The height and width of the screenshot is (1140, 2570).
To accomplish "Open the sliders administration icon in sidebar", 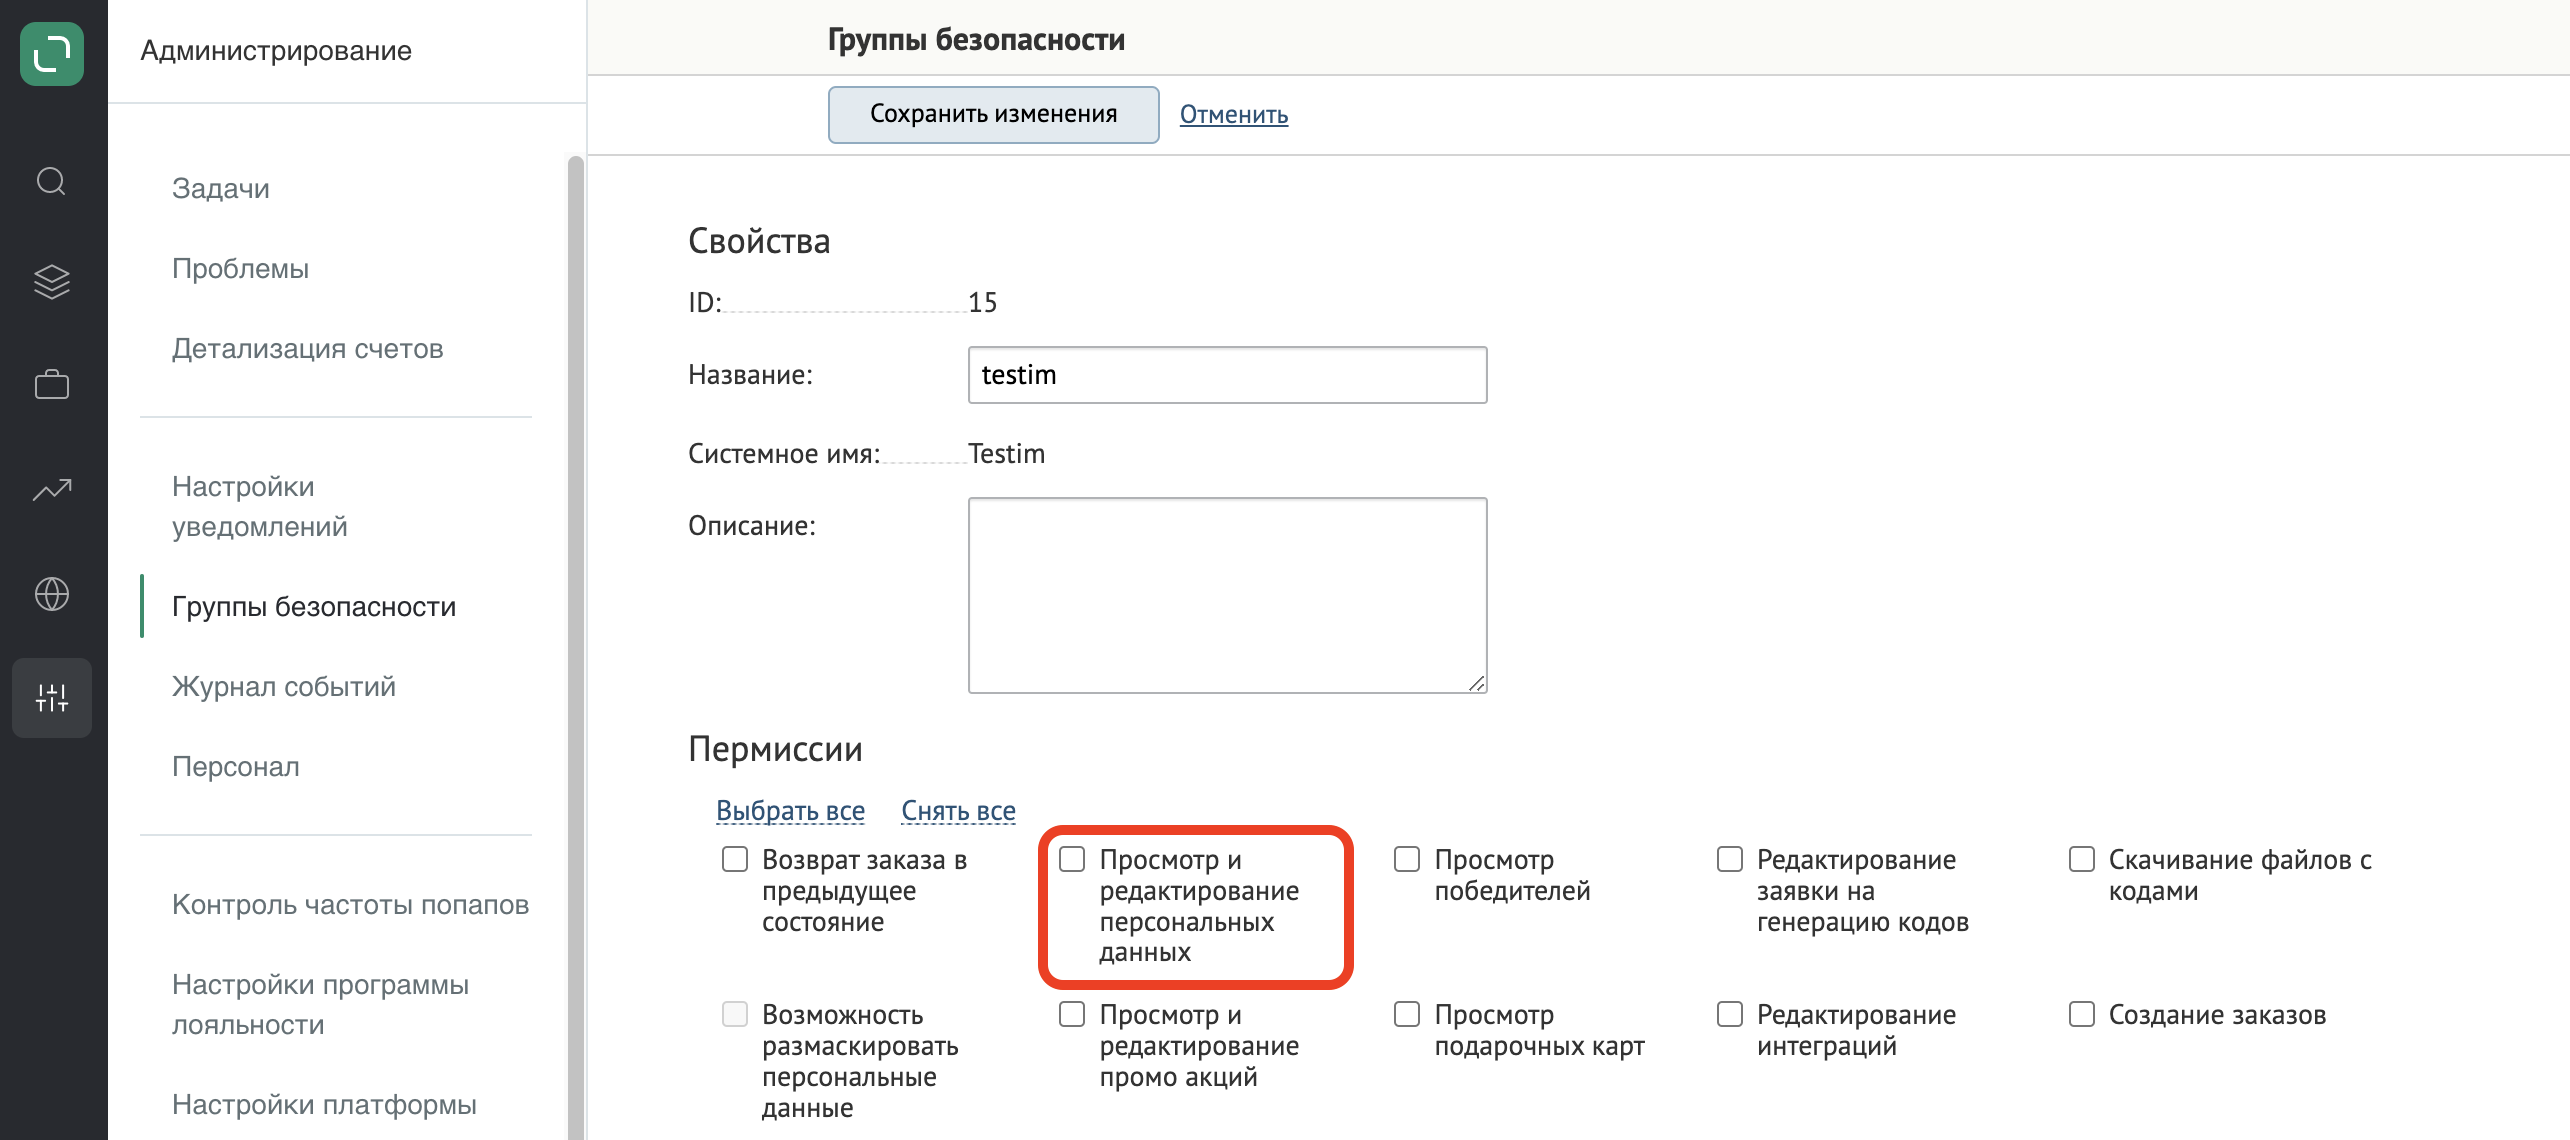I will [52, 698].
